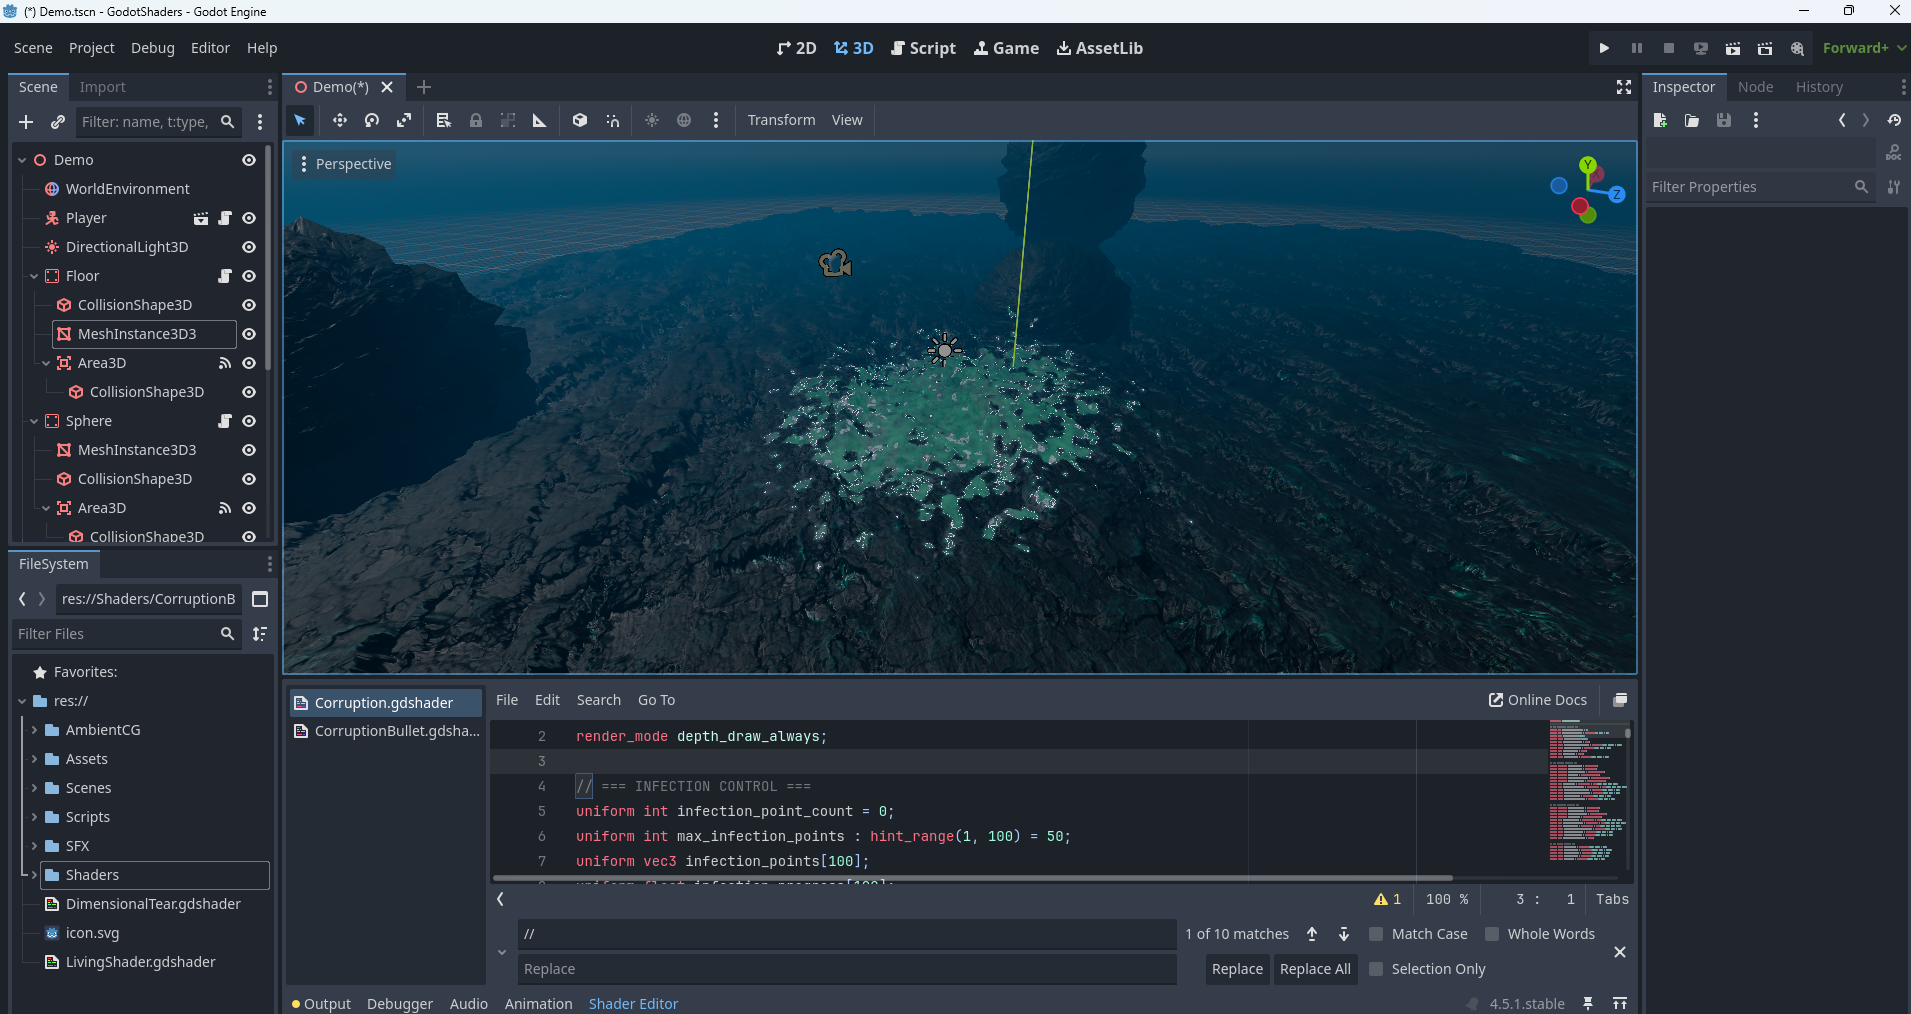Select the Rotate mode tool

point(372,120)
